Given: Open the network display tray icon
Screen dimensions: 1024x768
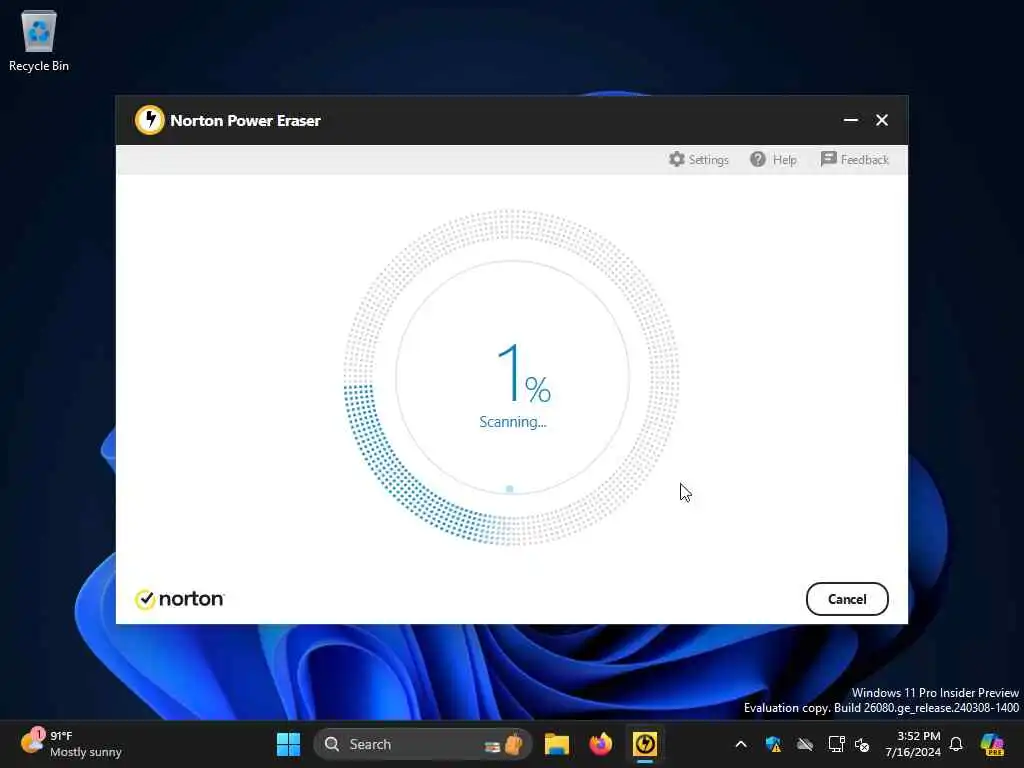Looking at the screenshot, I should 836,744.
